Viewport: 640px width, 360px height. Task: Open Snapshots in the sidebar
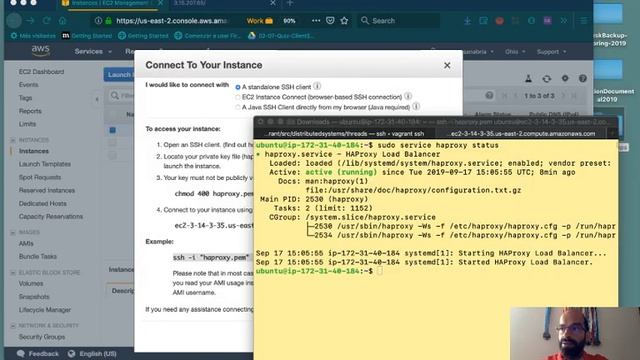tap(34, 297)
